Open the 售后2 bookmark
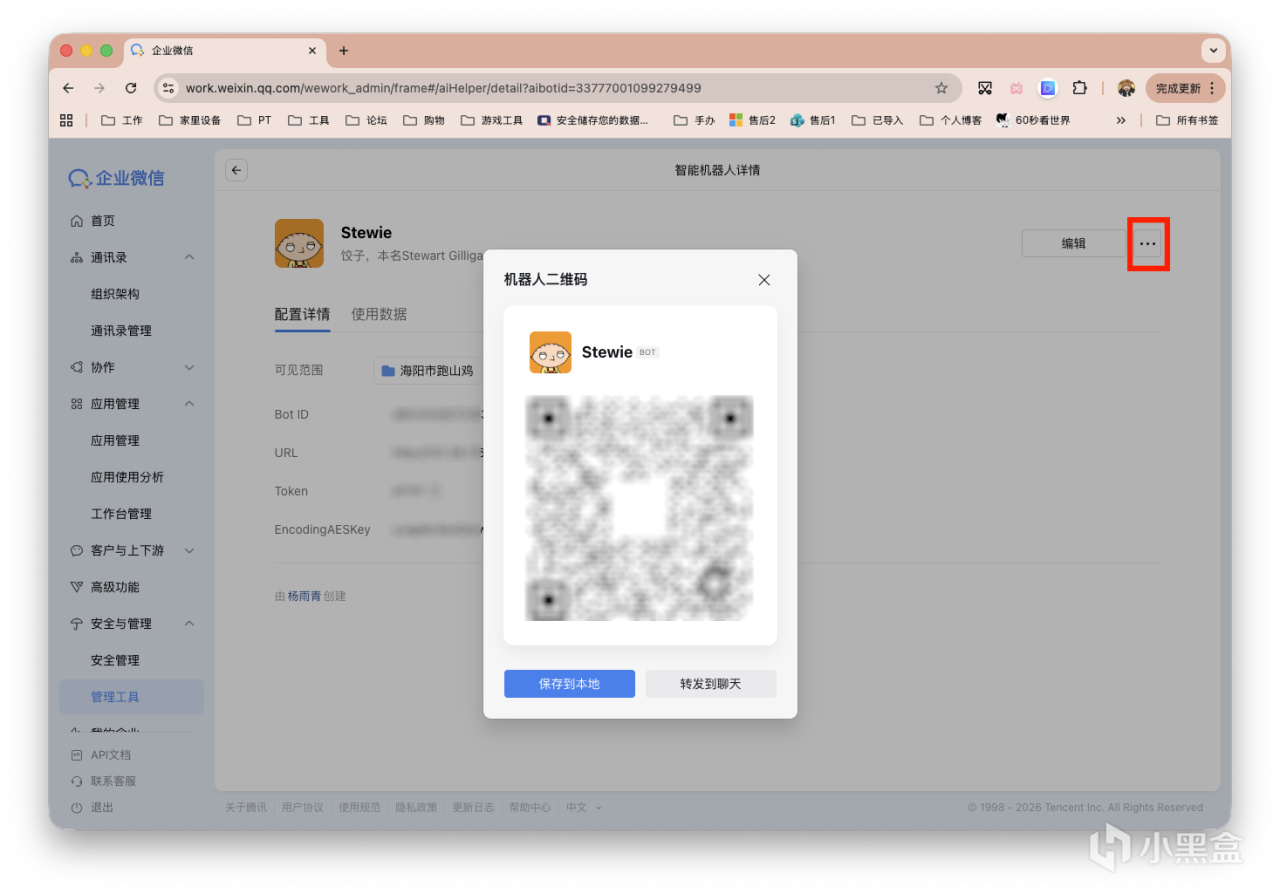This screenshot has height=894, width=1280. (x=753, y=120)
